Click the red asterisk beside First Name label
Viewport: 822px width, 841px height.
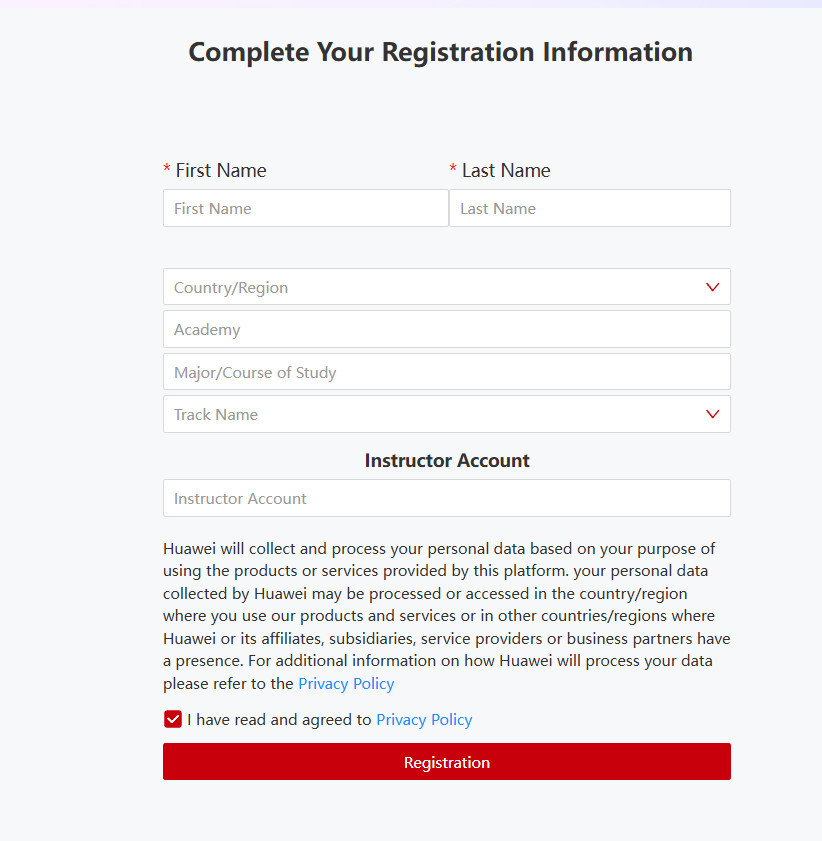click(167, 169)
